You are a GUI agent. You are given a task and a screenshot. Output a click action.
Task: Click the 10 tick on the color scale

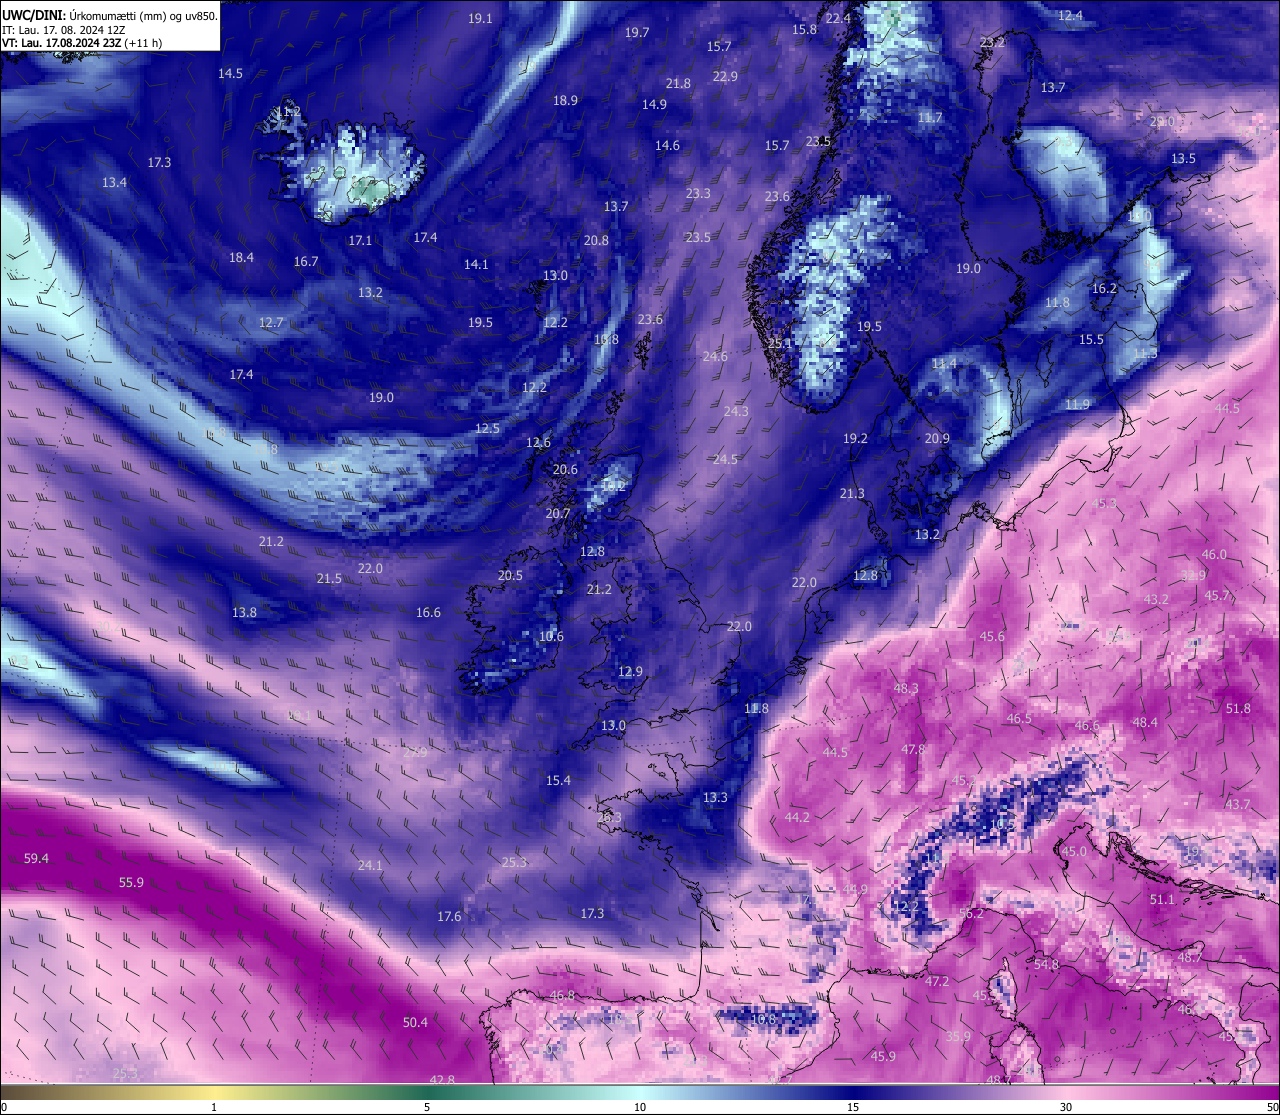pyautogui.click(x=640, y=1107)
